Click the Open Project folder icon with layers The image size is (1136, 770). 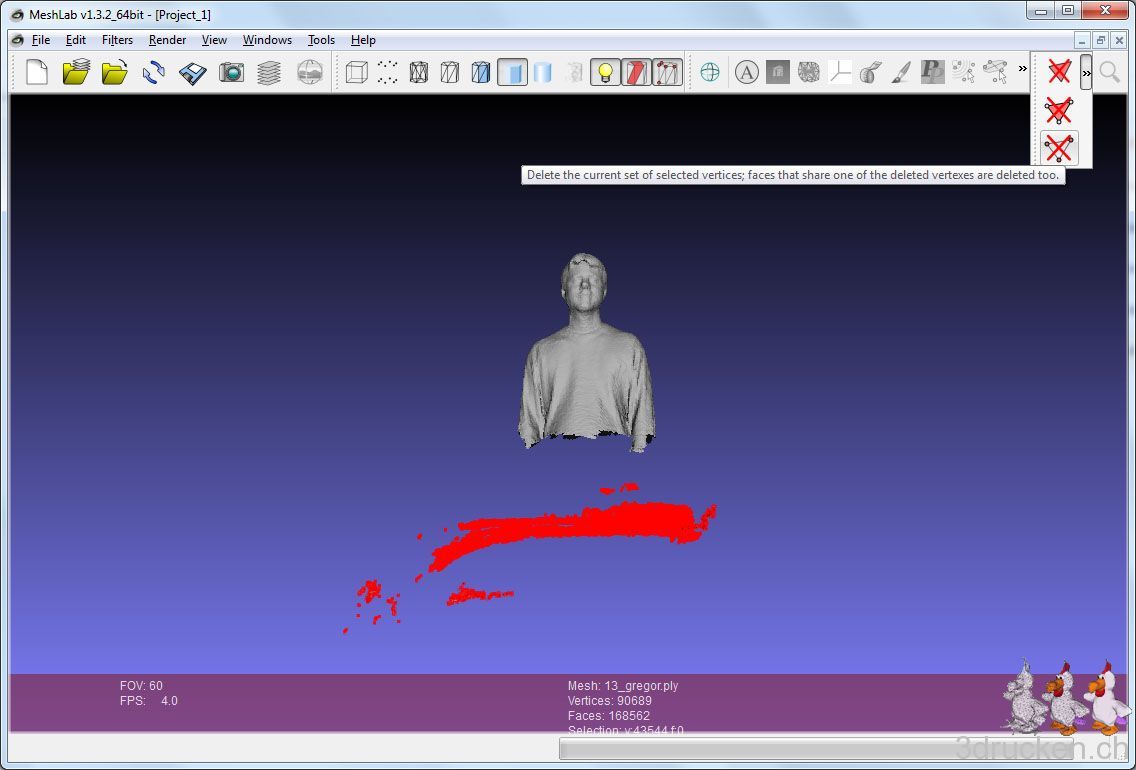pos(76,72)
